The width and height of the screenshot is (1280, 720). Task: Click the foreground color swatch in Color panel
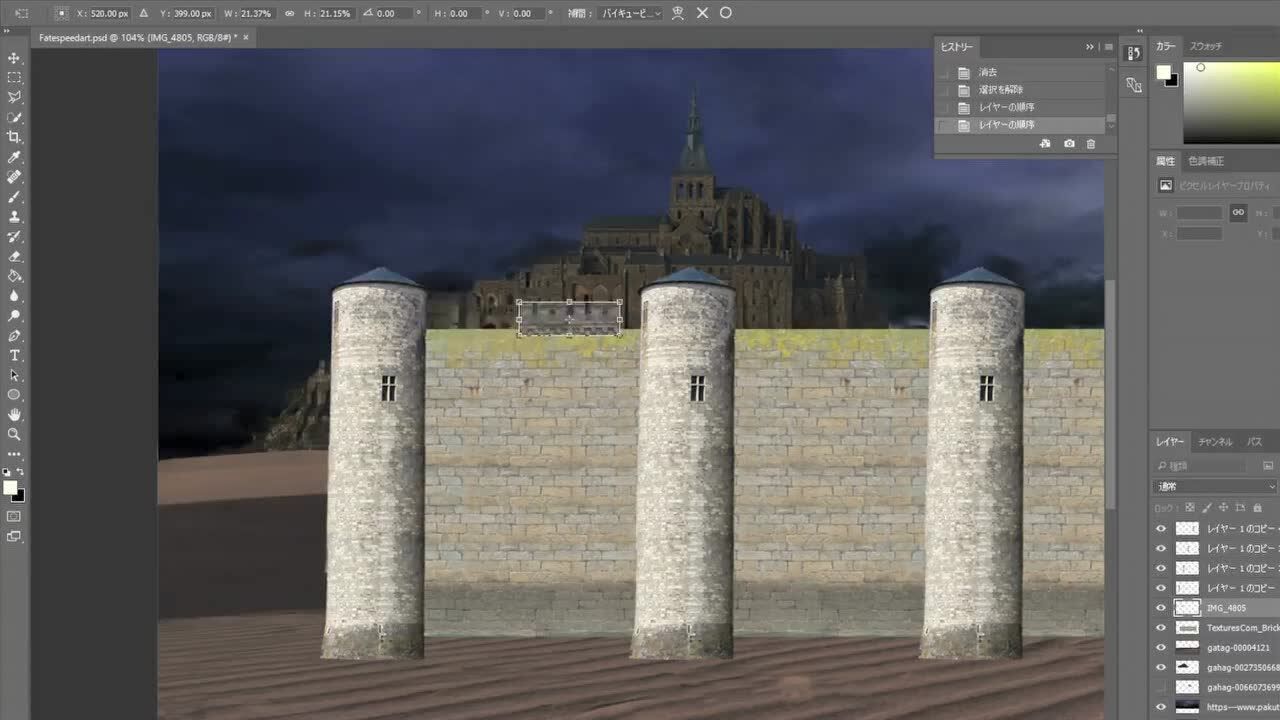pos(1163,72)
